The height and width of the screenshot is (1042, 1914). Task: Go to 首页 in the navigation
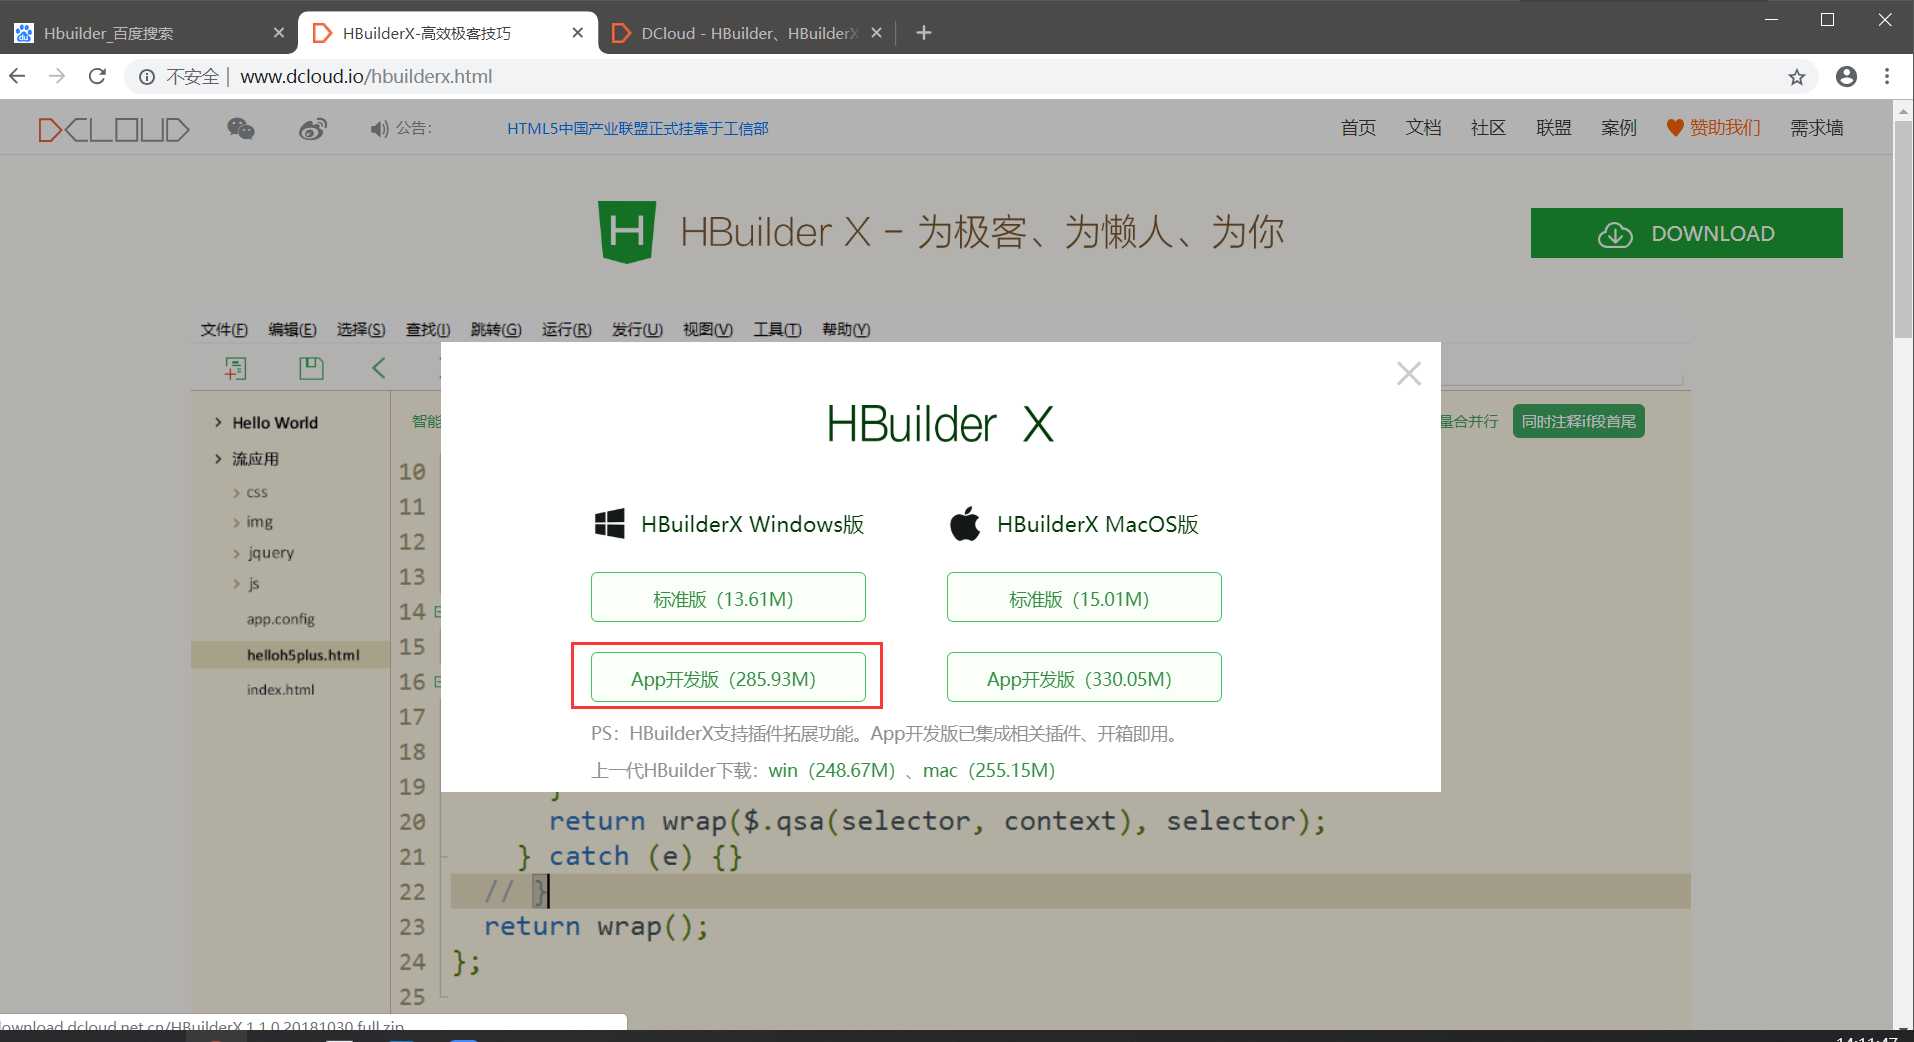pyautogui.click(x=1358, y=128)
